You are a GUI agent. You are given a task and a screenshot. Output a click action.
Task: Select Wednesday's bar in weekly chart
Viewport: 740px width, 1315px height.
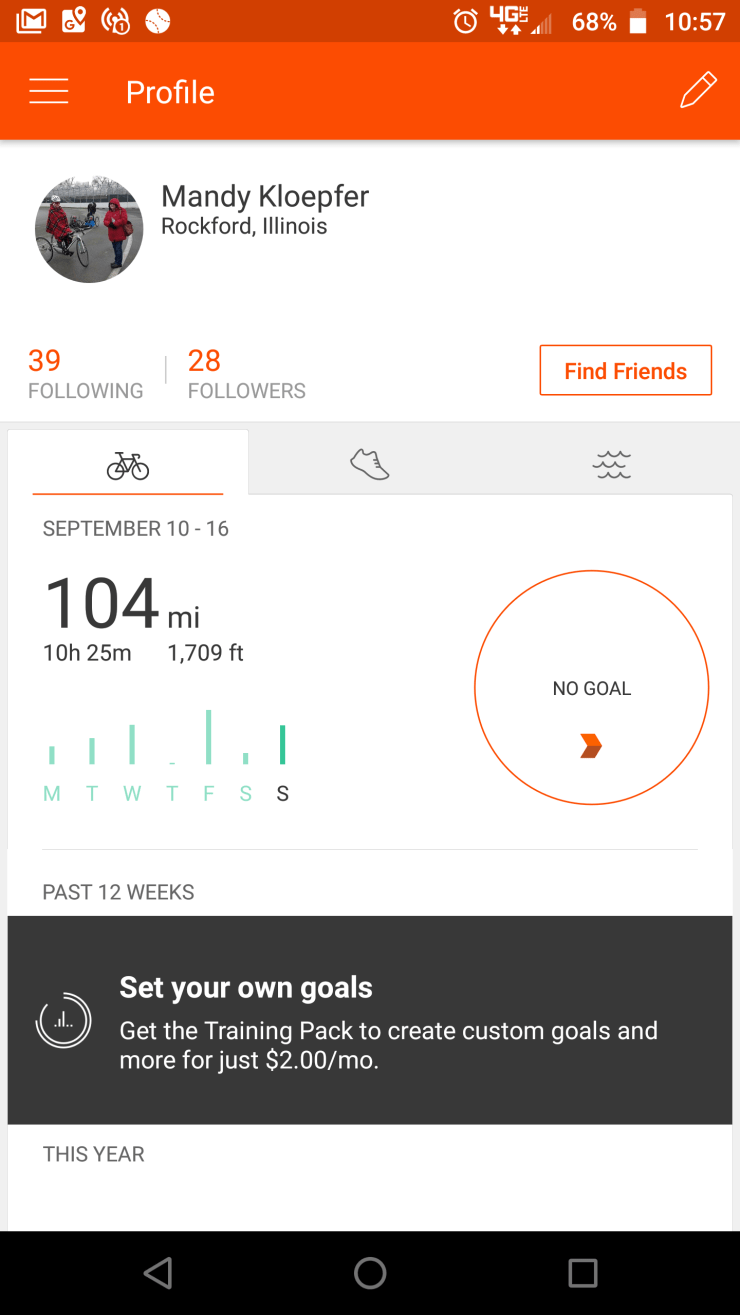132,745
